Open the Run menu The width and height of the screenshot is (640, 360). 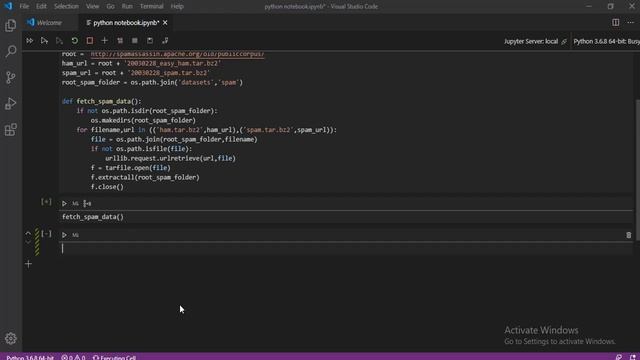click(x=127, y=7)
